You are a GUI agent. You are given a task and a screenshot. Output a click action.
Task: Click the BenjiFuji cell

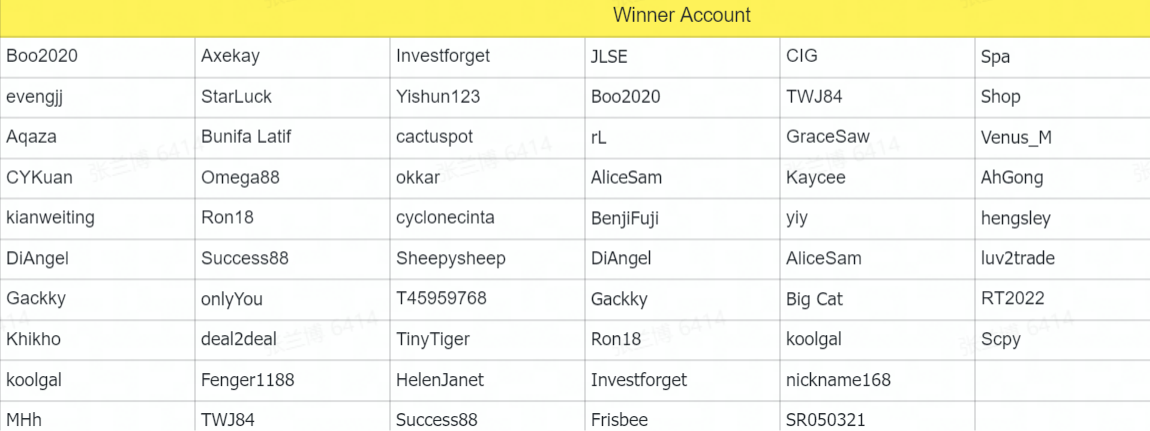[682, 218]
